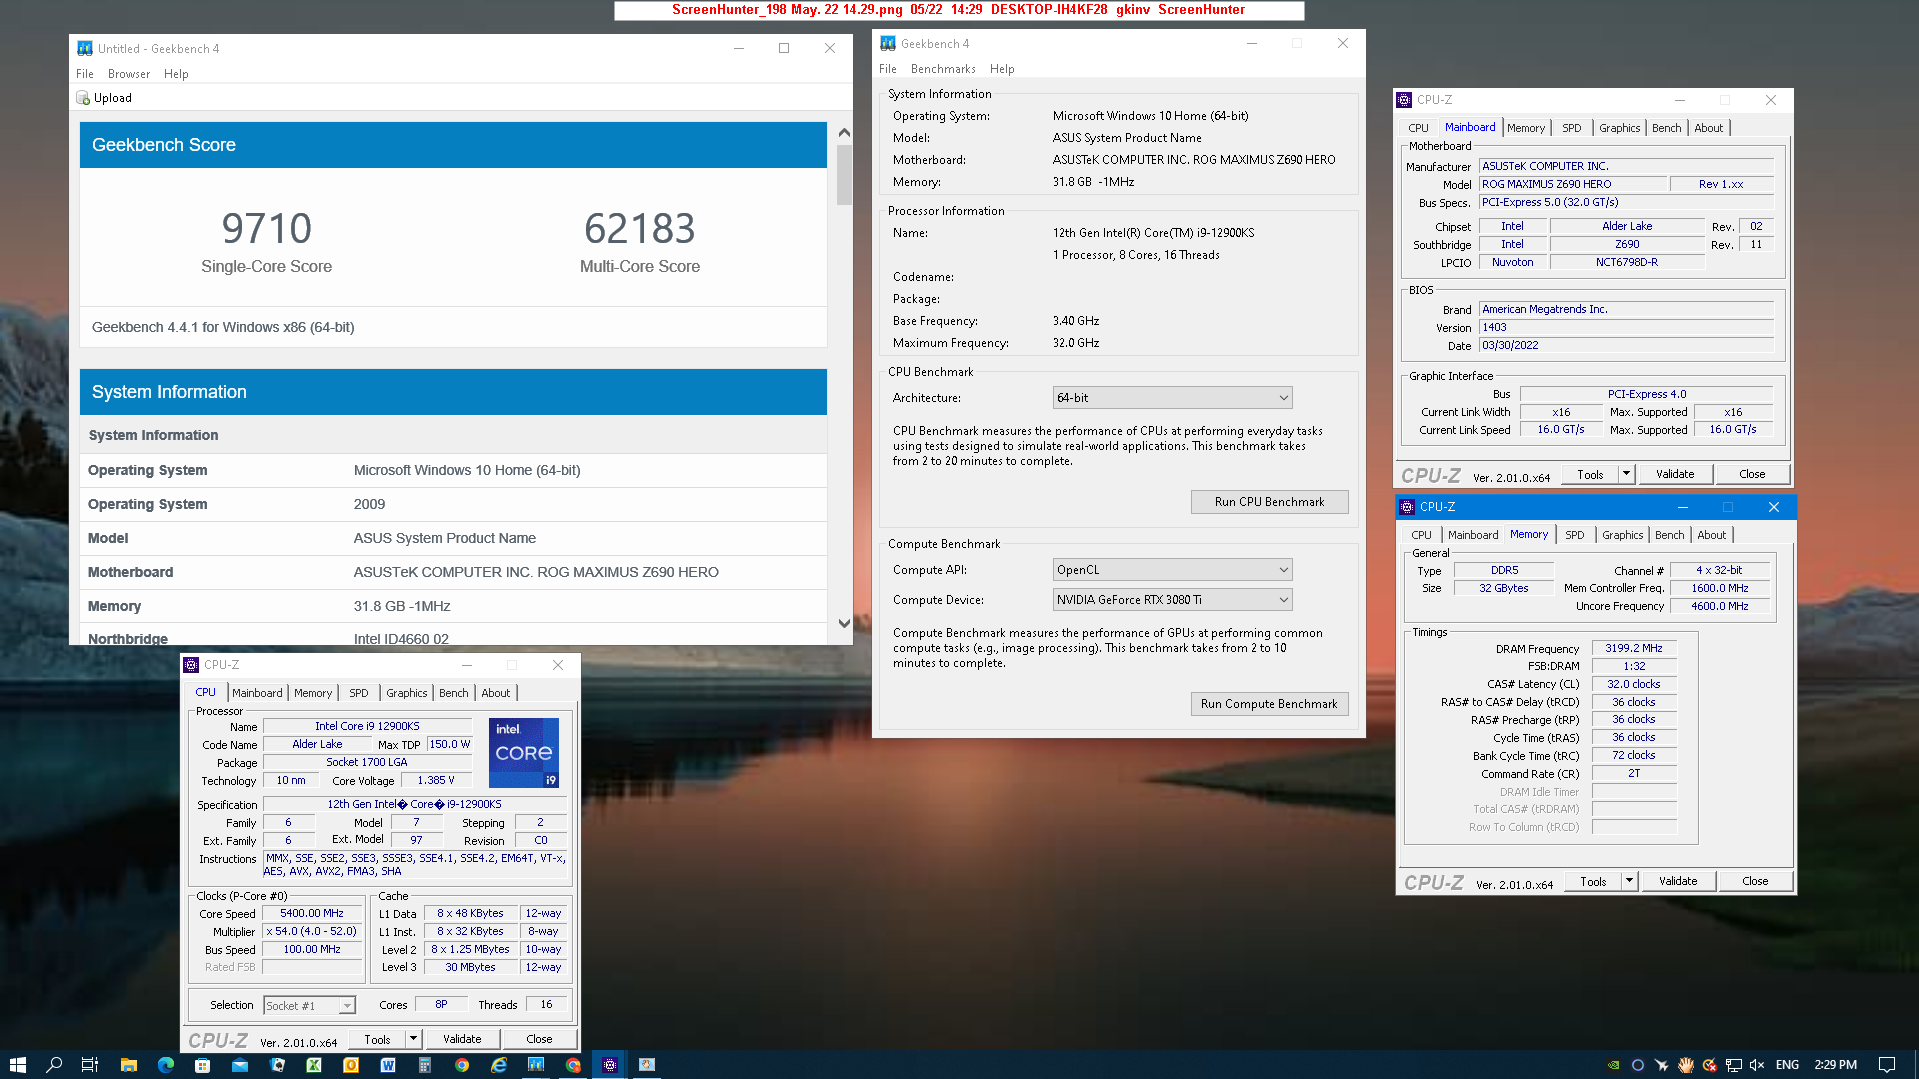
Task: Open Microsoft Edge from the taskbar
Action: click(165, 1065)
